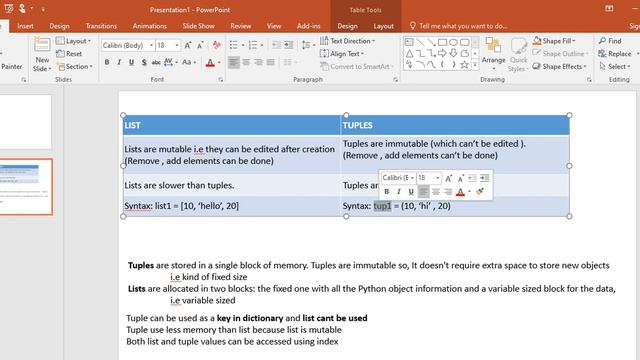Insert a right arrow shape
The image size is (640, 360).
click(442, 53)
